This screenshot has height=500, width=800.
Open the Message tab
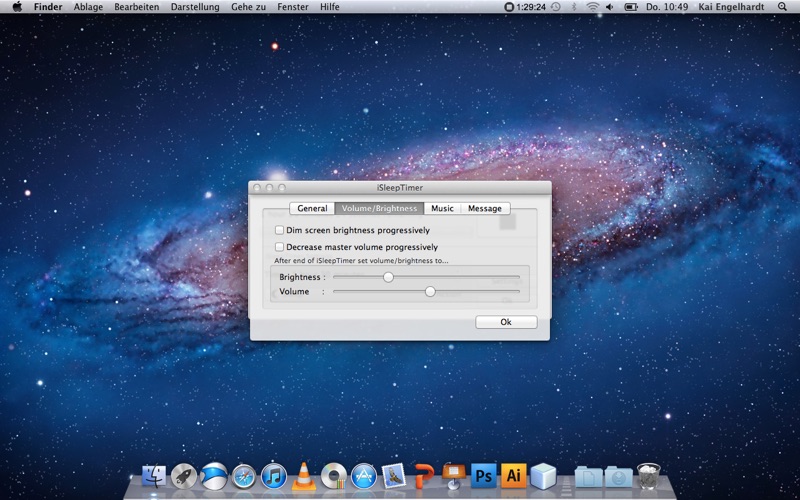coord(485,208)
